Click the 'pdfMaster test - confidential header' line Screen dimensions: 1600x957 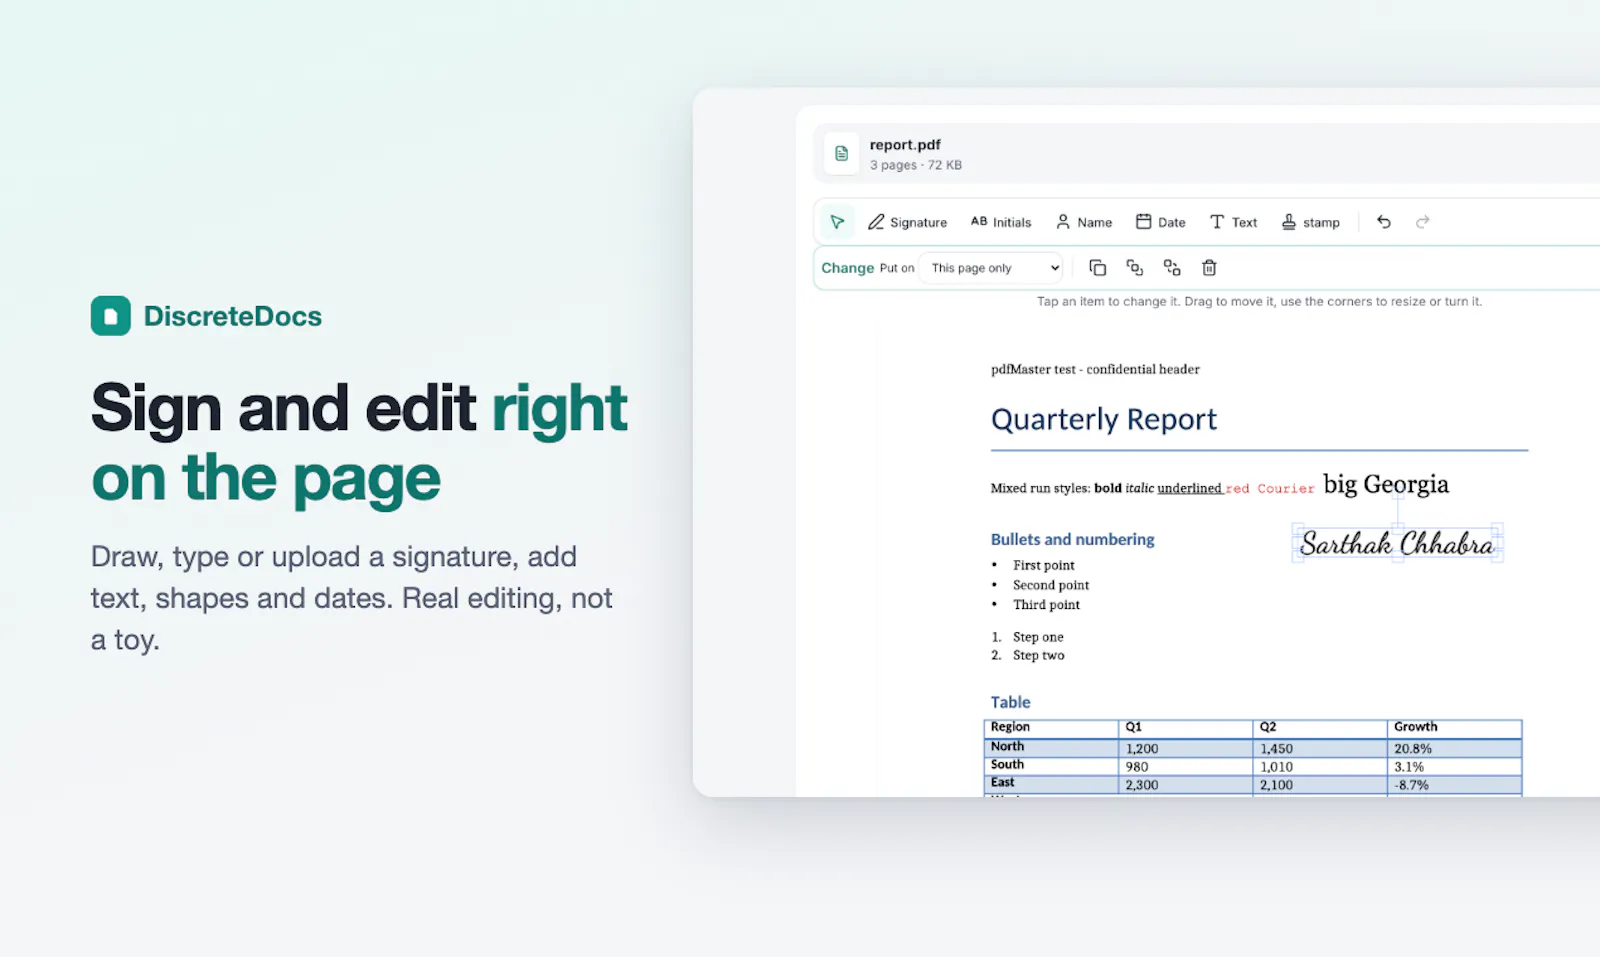click(1095, 369)
